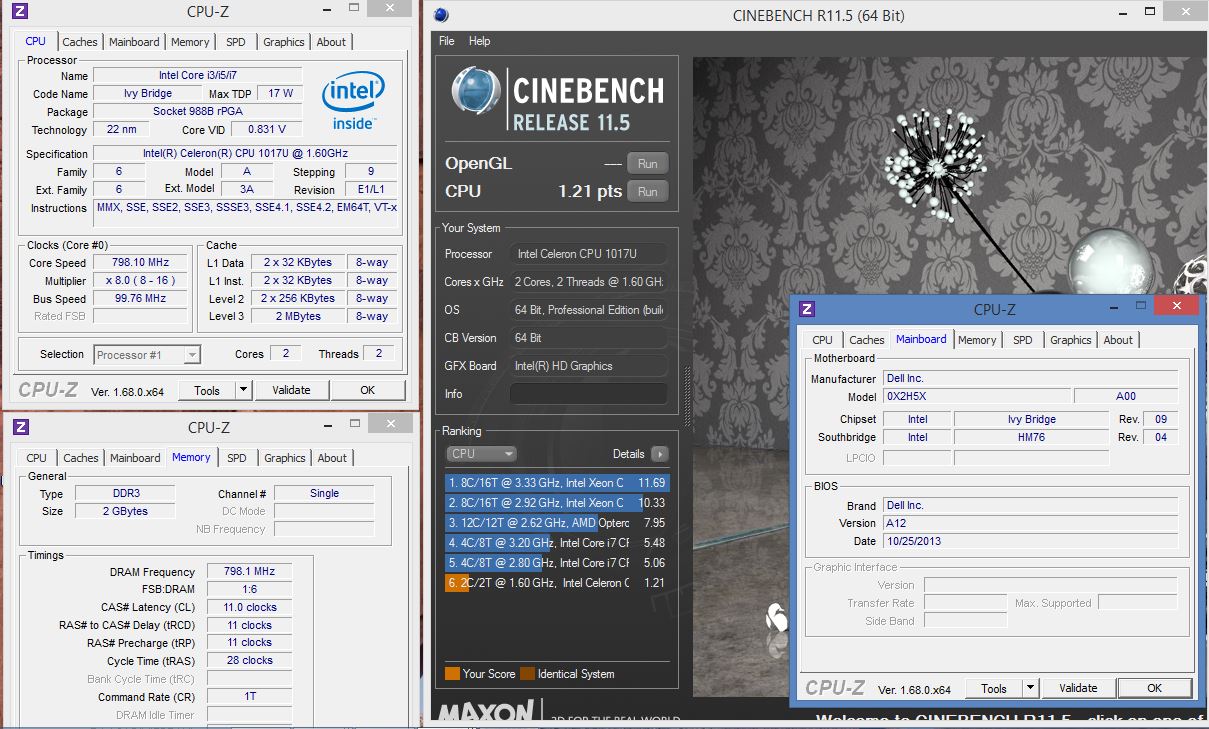The height and width of the screenshot is (729, 1209).
Task: Click Processor field Intel Celeron CPU 1017U in Cinebench
Action: [589, 254]
